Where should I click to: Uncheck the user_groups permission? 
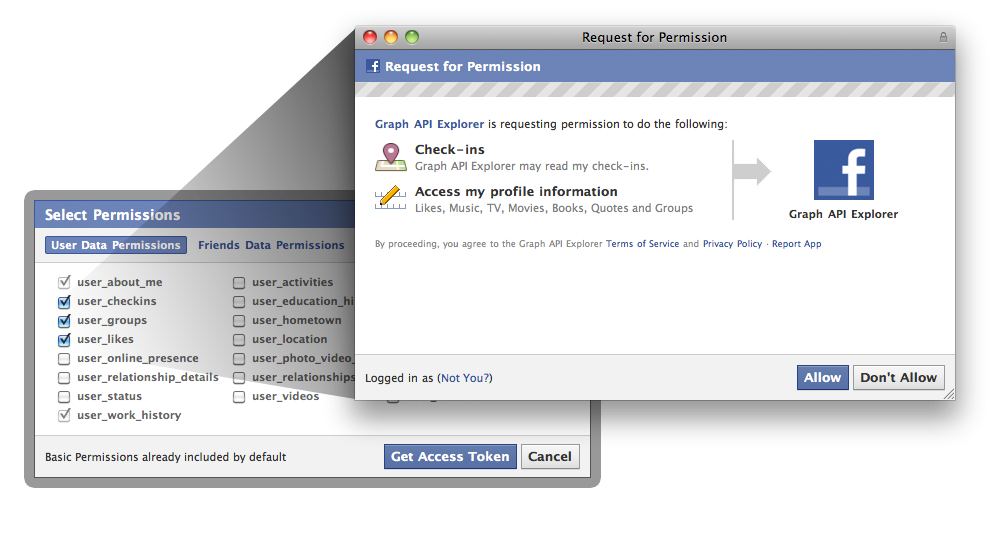(x=64, y=321)
